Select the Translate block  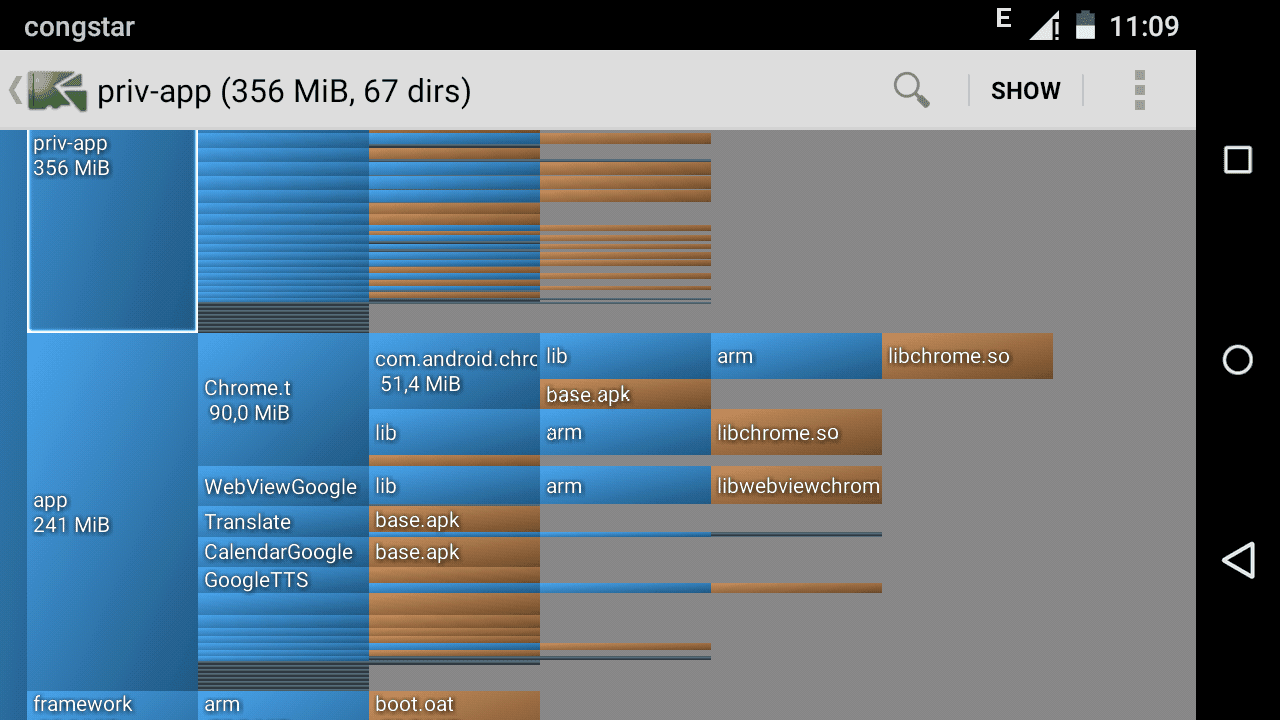tap(283, 521)
